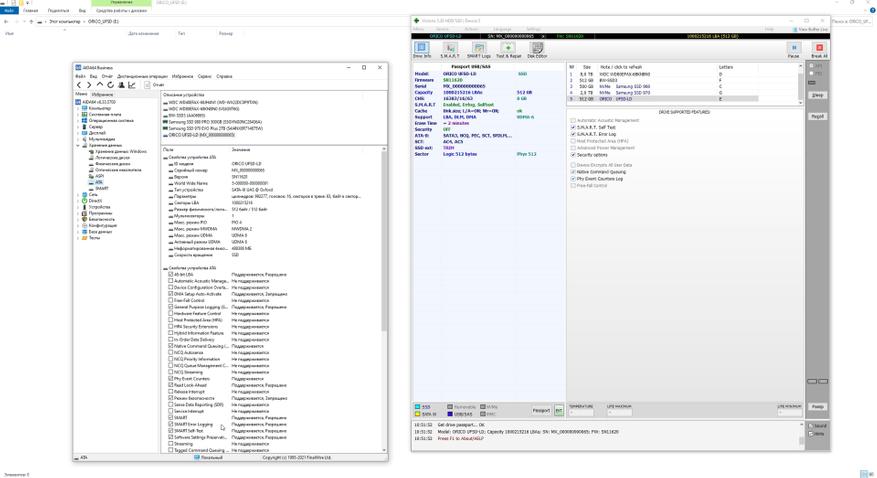Open the Сервис menu in AIDA64
877x478 pixels.
[204, 76]
